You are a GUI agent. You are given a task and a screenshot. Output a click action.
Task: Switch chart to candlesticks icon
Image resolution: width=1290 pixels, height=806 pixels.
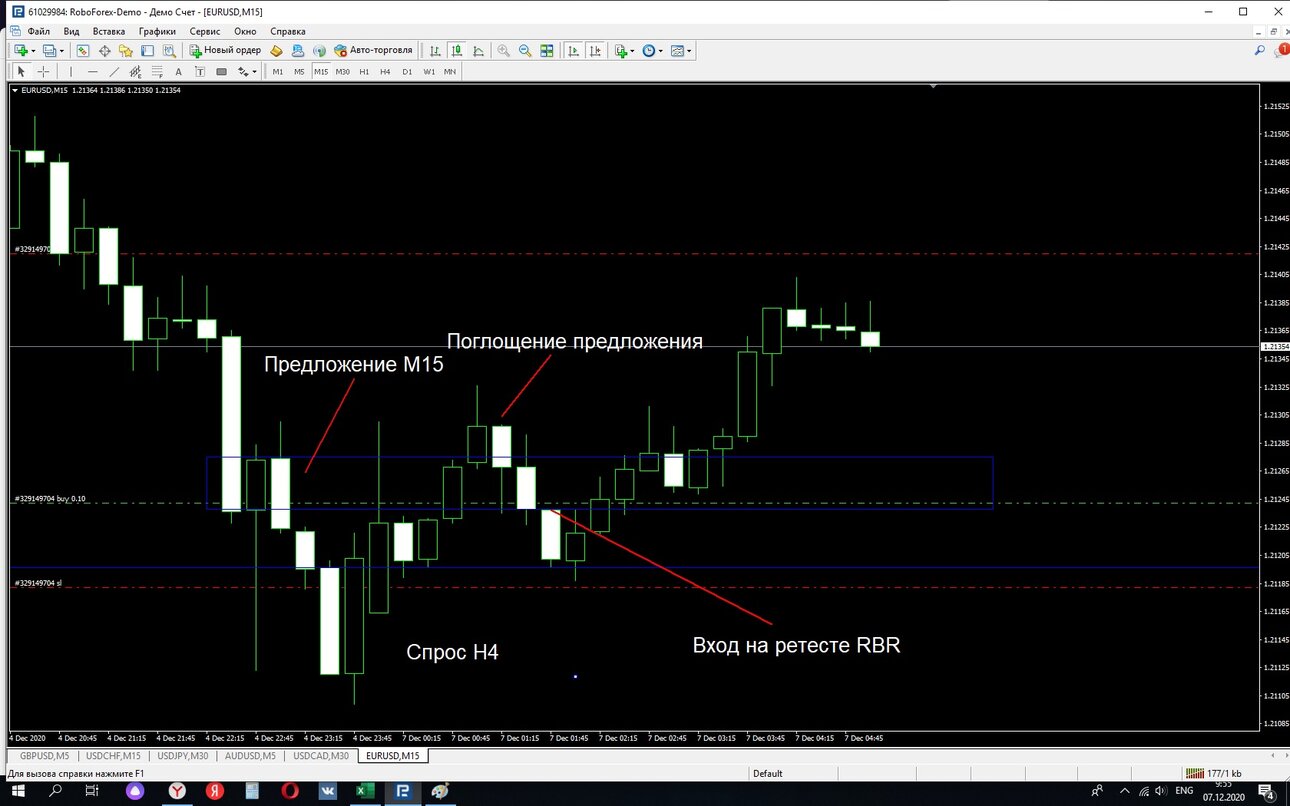(456, 50)
